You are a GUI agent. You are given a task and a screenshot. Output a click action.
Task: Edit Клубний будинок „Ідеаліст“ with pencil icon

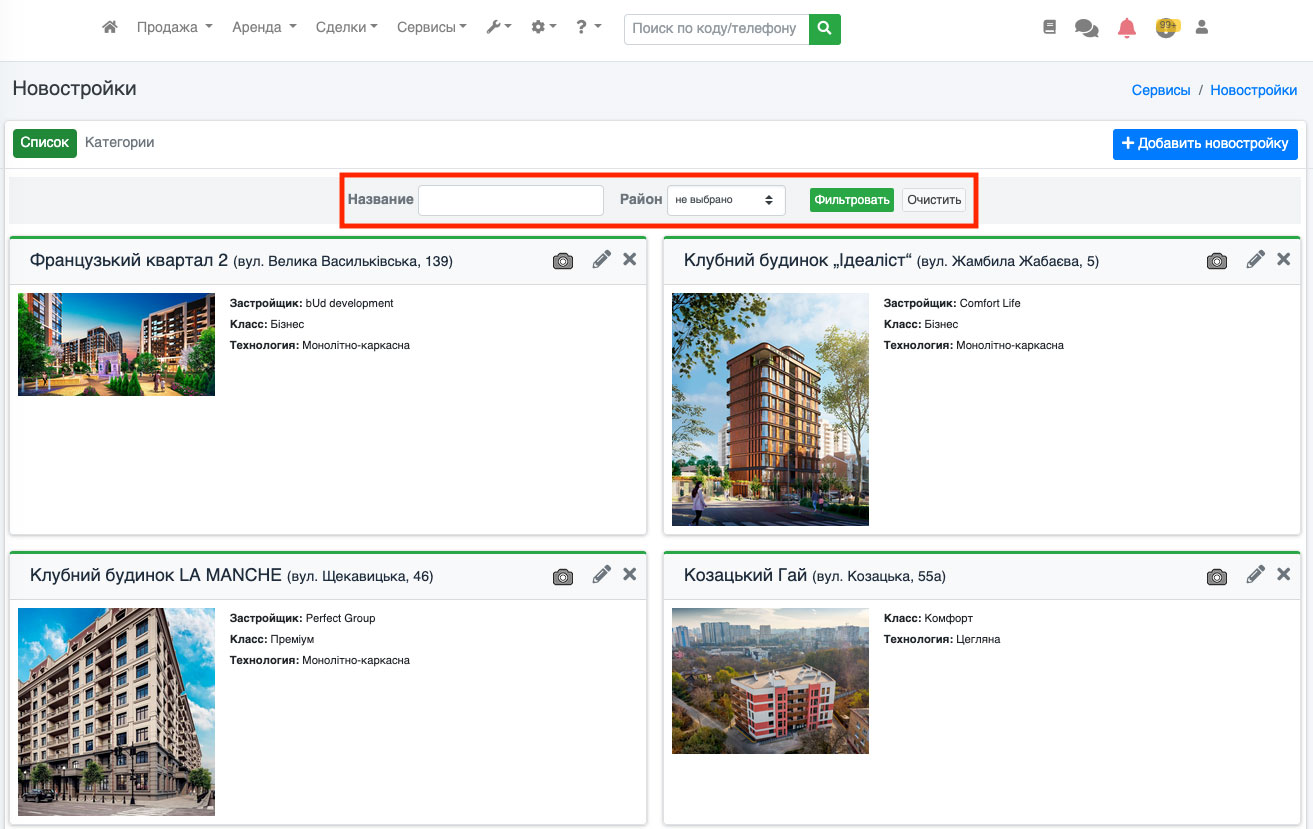pyautogui.click(x=1256, y=260)
